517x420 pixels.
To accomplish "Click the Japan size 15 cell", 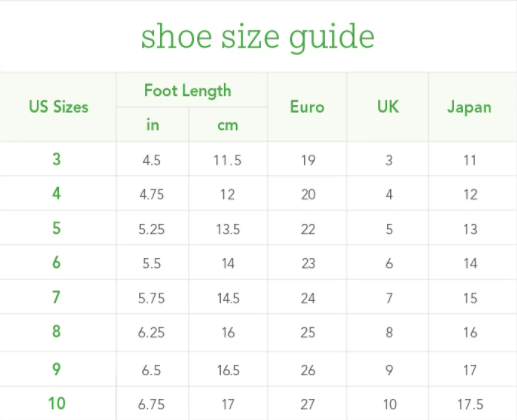I will click(470, 298).
